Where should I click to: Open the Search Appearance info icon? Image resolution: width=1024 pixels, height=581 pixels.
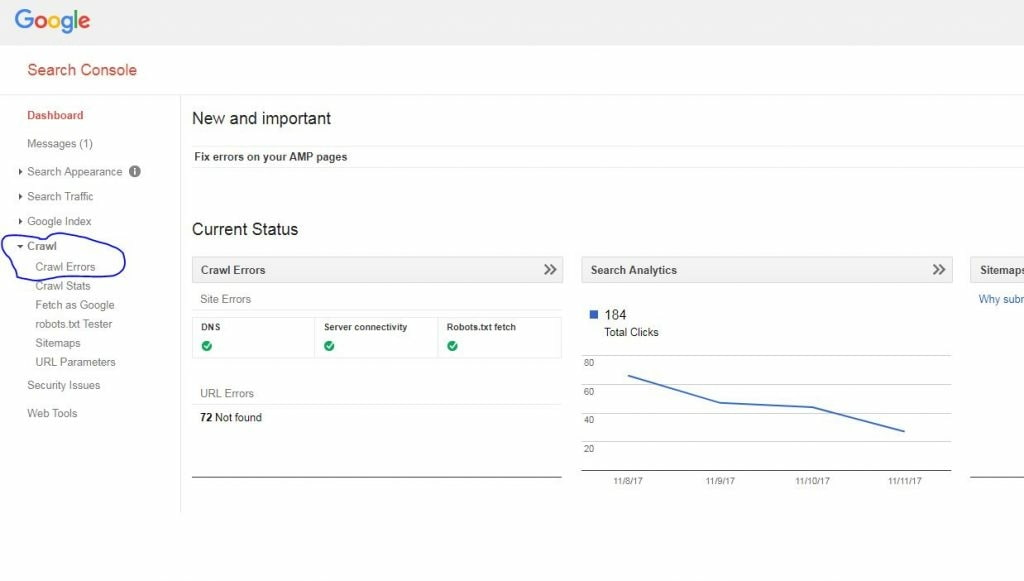135,172
